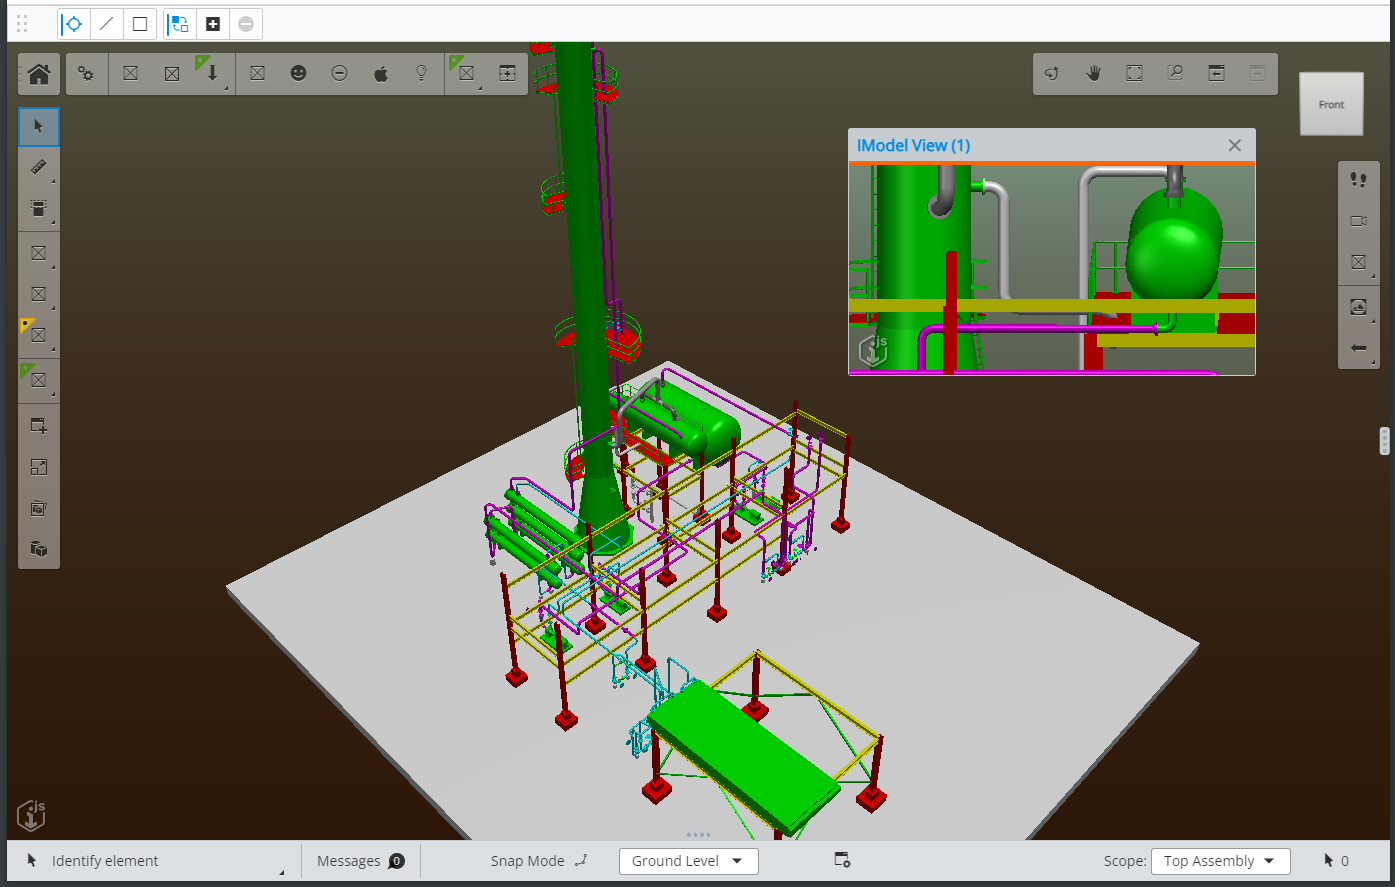Grab the drag handle at the top-left of the settings bar
This screenshot has height=887, width=1395.
pos(22,24)
